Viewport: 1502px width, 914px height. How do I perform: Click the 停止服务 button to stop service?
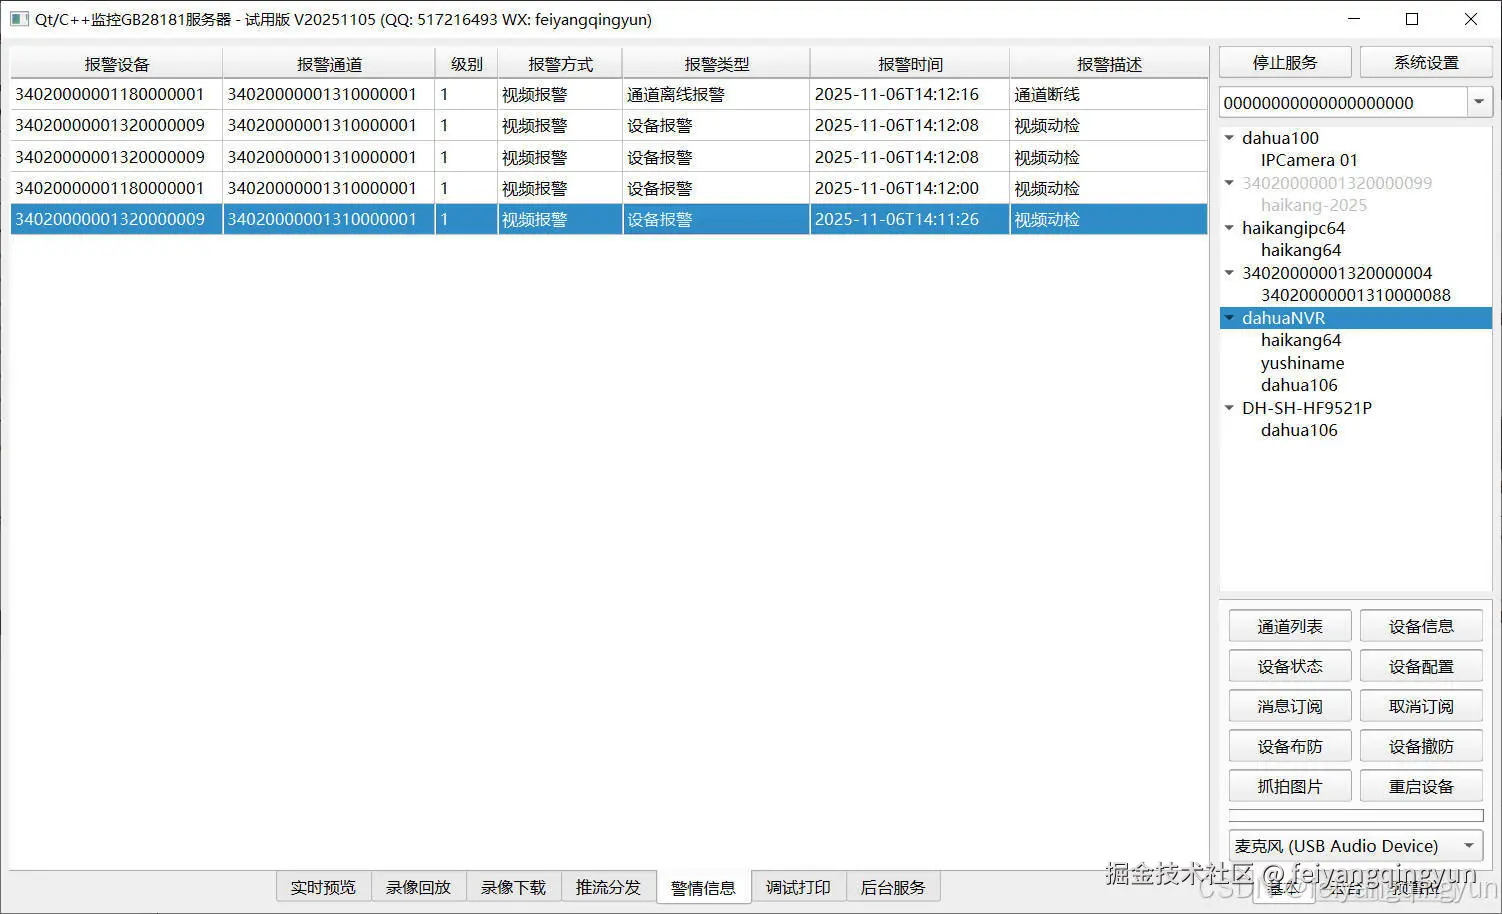[x=1284, y=61]
